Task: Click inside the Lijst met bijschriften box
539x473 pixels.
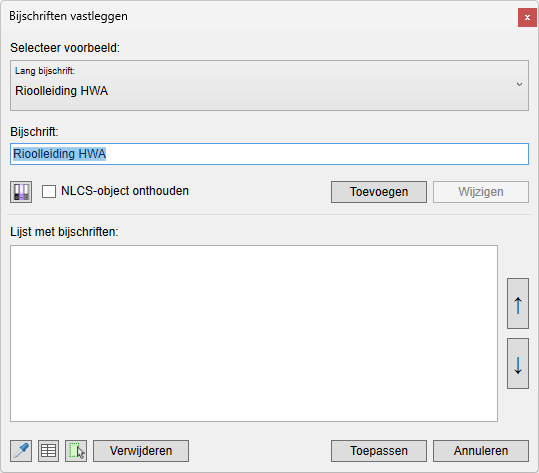Action: pyautogui.click(x=254, y=333)
